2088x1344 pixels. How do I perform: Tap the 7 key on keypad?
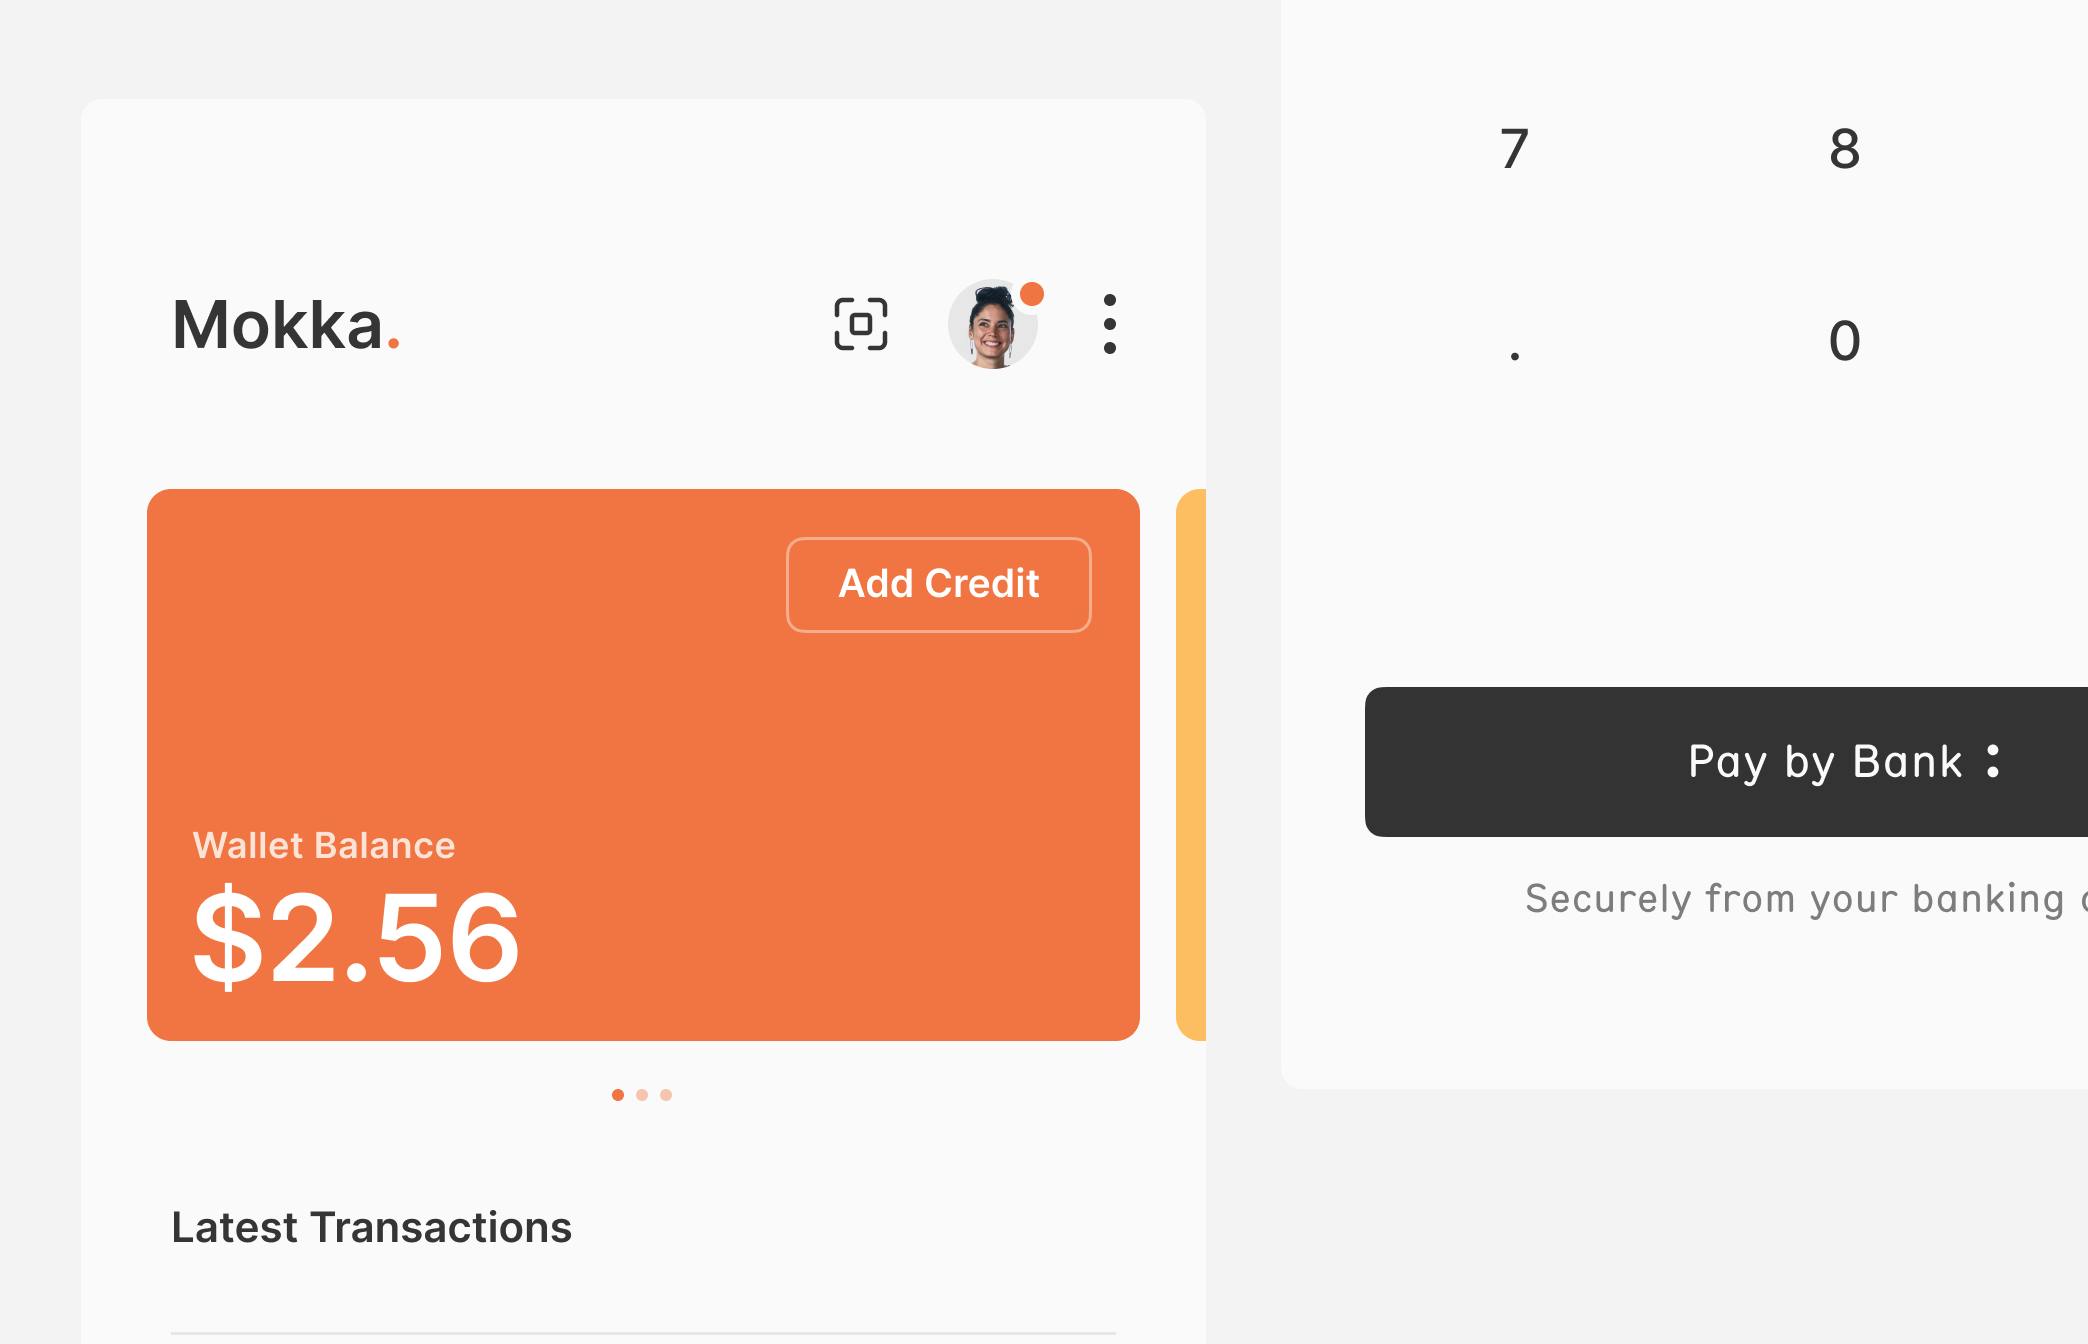(x=1515, y=149)
